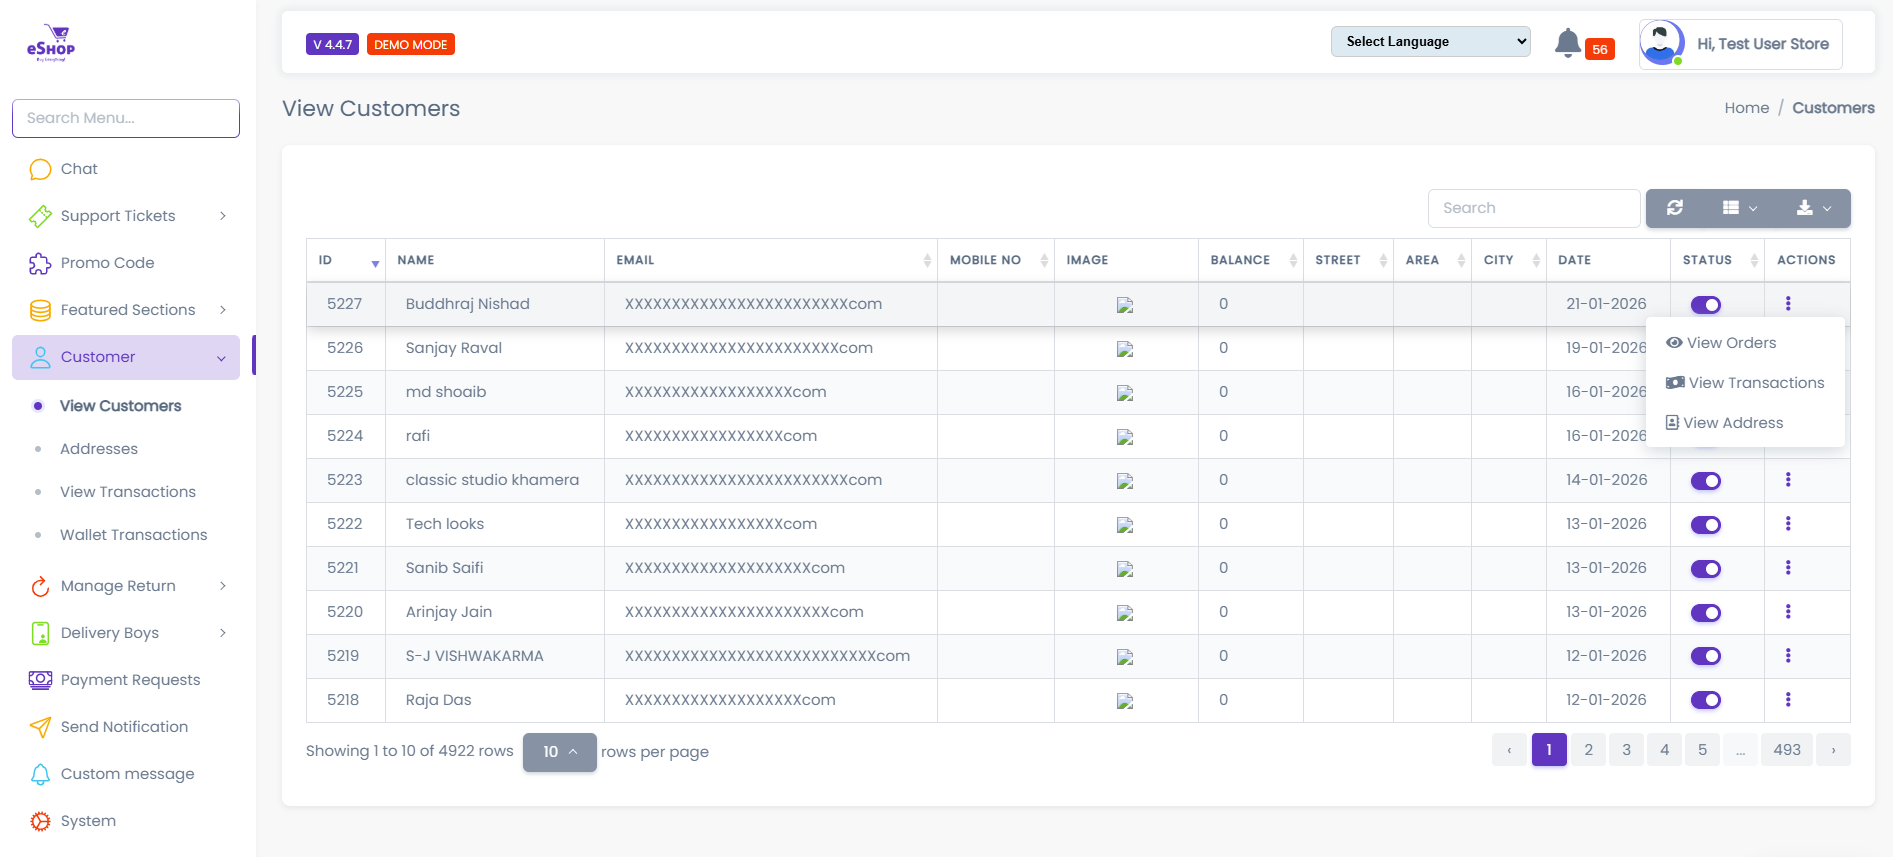Toggle status switch for Arinjay Jain

[x=1706, y=613]
